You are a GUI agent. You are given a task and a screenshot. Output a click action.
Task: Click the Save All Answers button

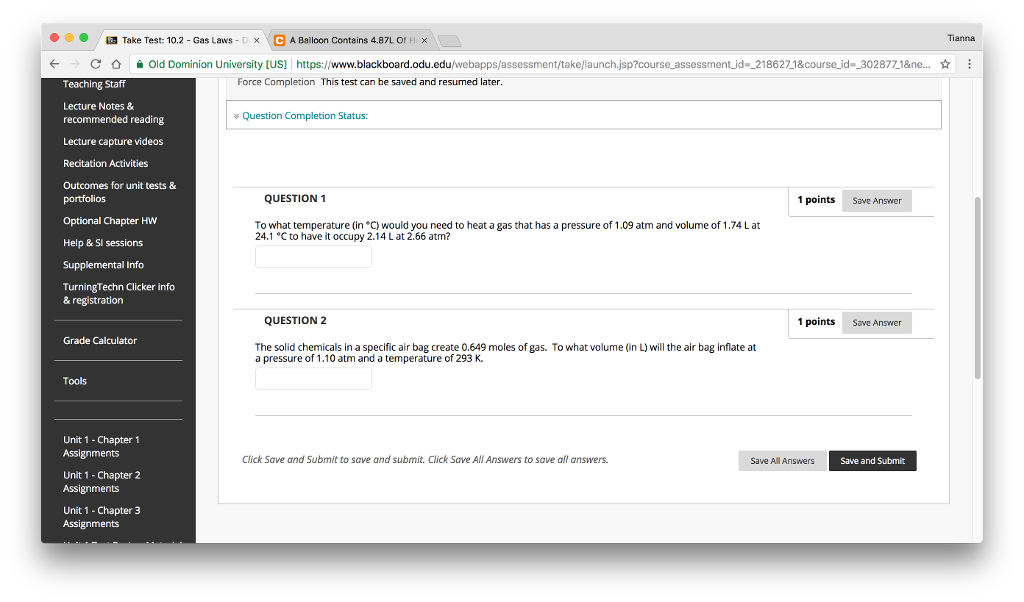[782, 461]
